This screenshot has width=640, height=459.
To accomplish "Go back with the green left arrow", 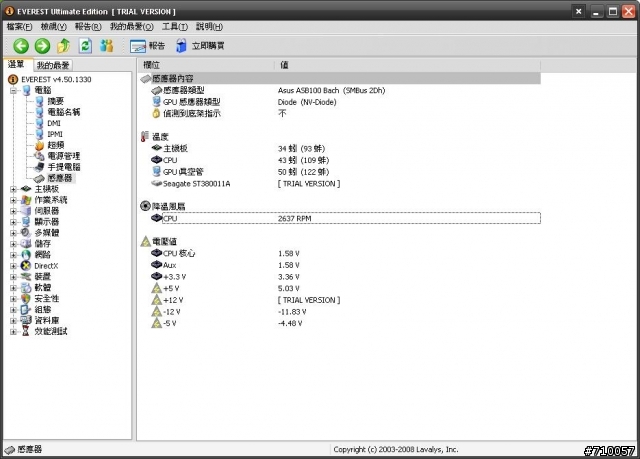I will [21, 46].
